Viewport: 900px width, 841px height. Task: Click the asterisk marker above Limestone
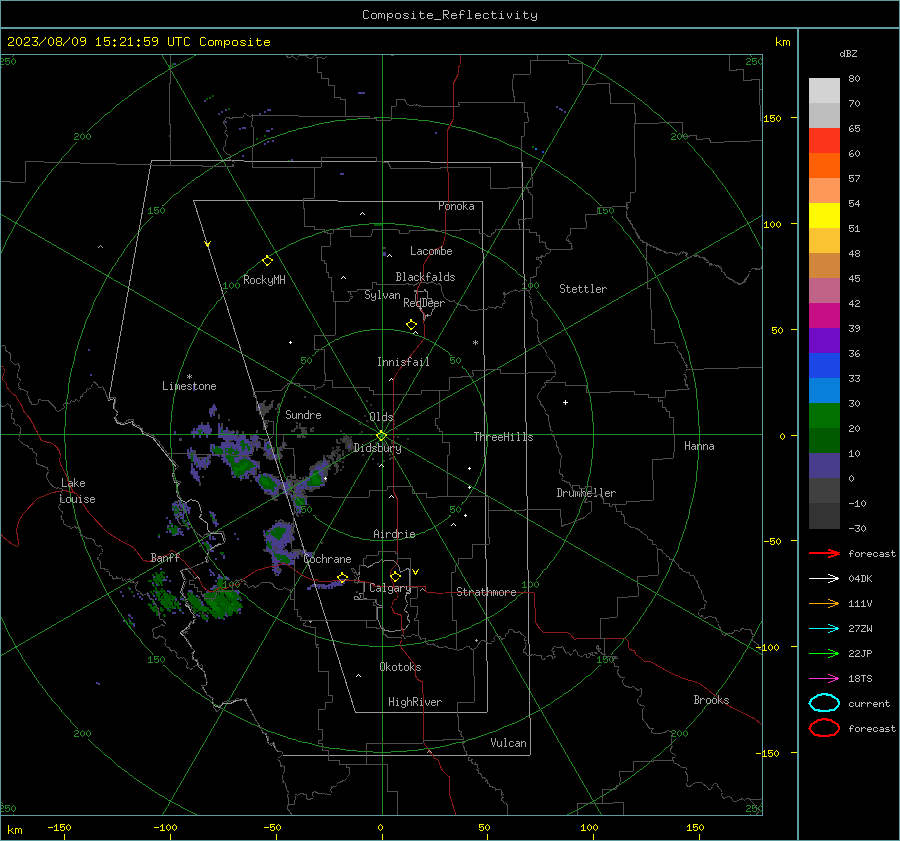point(189,377)
